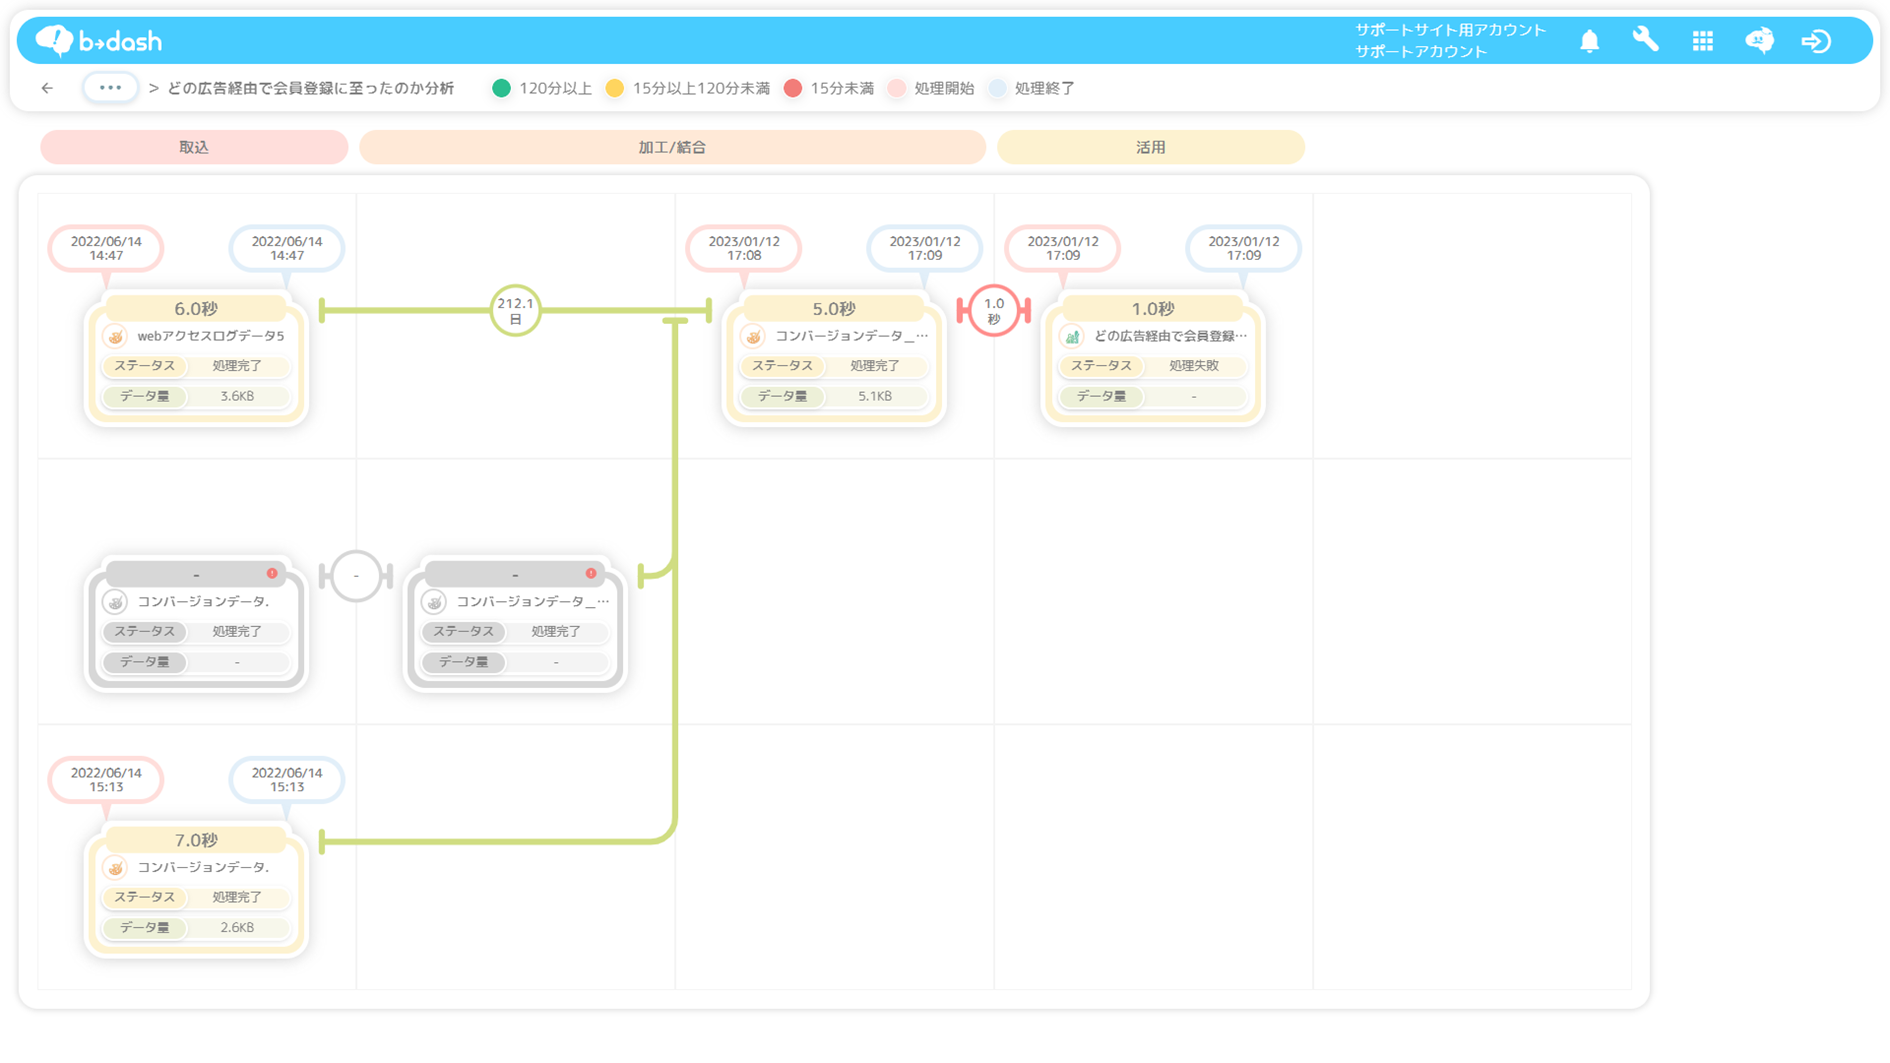Click the 処理失敗 status value
Viewport: 1890px width, 1063px height.
(1194, 366)
